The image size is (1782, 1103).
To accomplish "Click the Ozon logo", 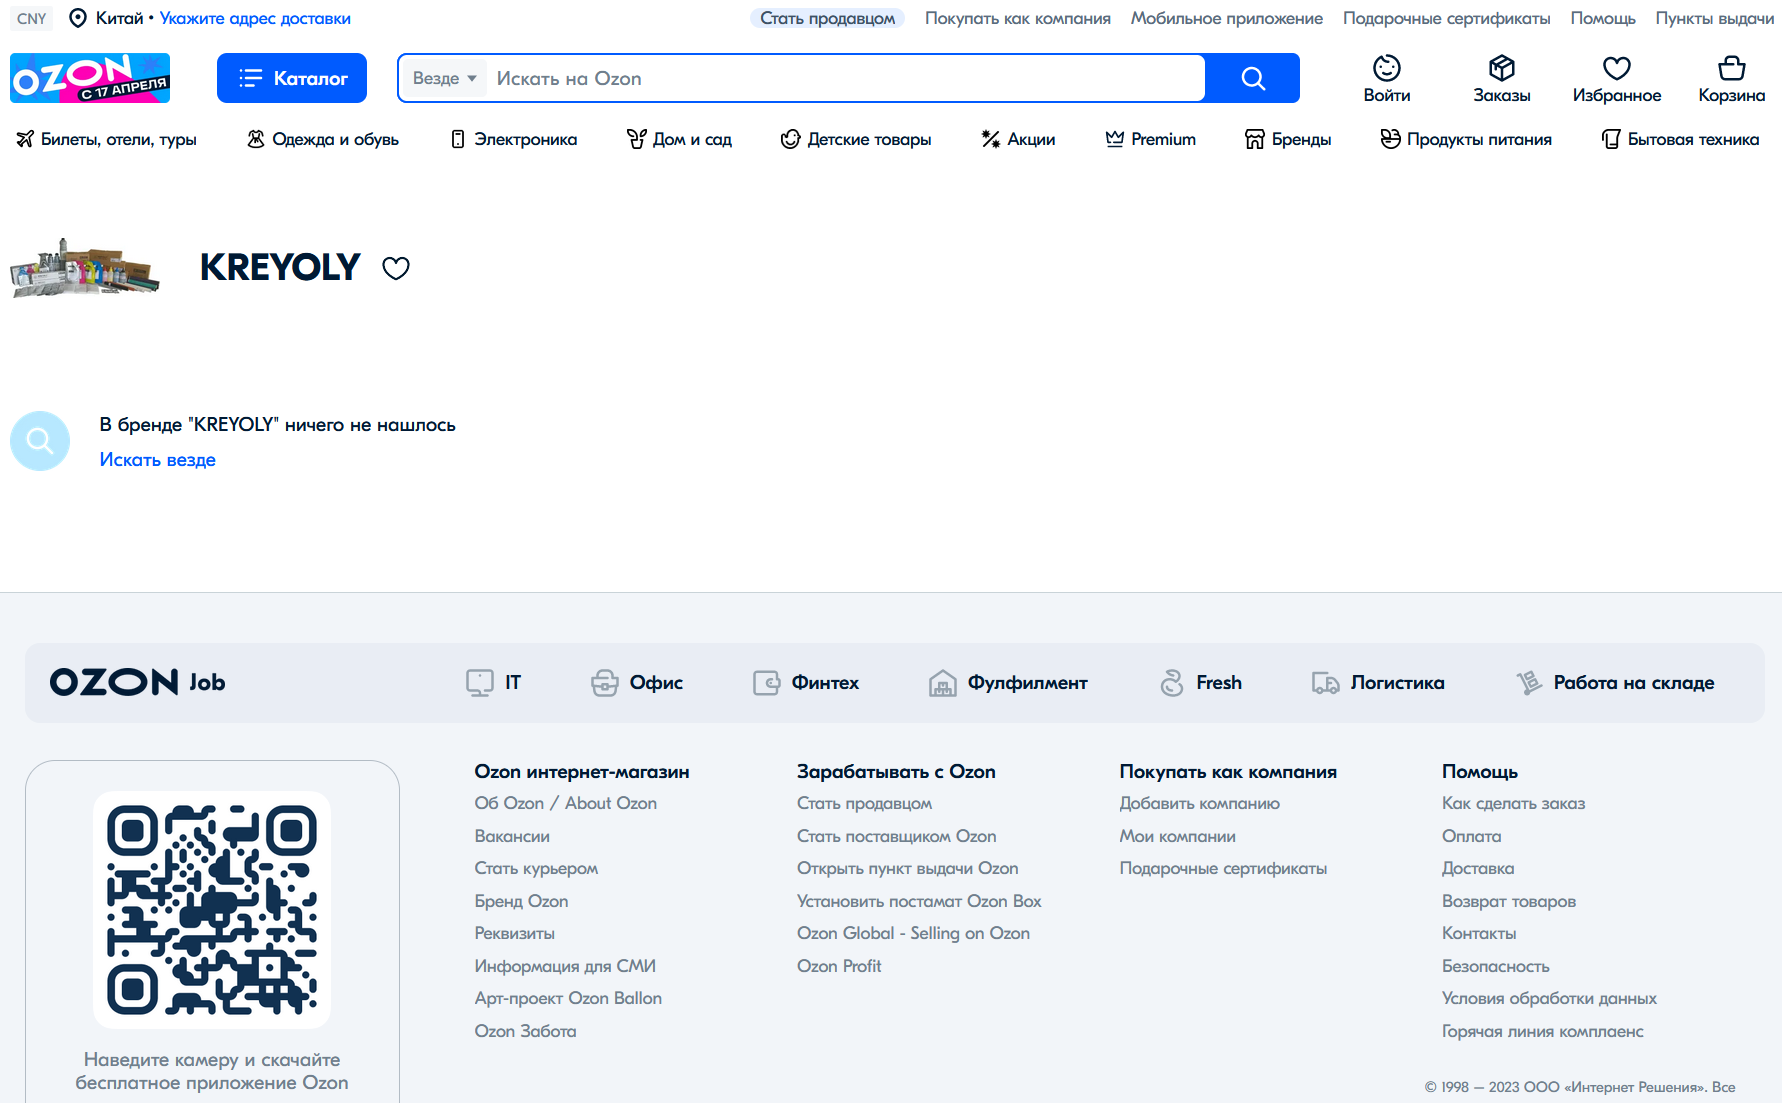I will point(90,78).
